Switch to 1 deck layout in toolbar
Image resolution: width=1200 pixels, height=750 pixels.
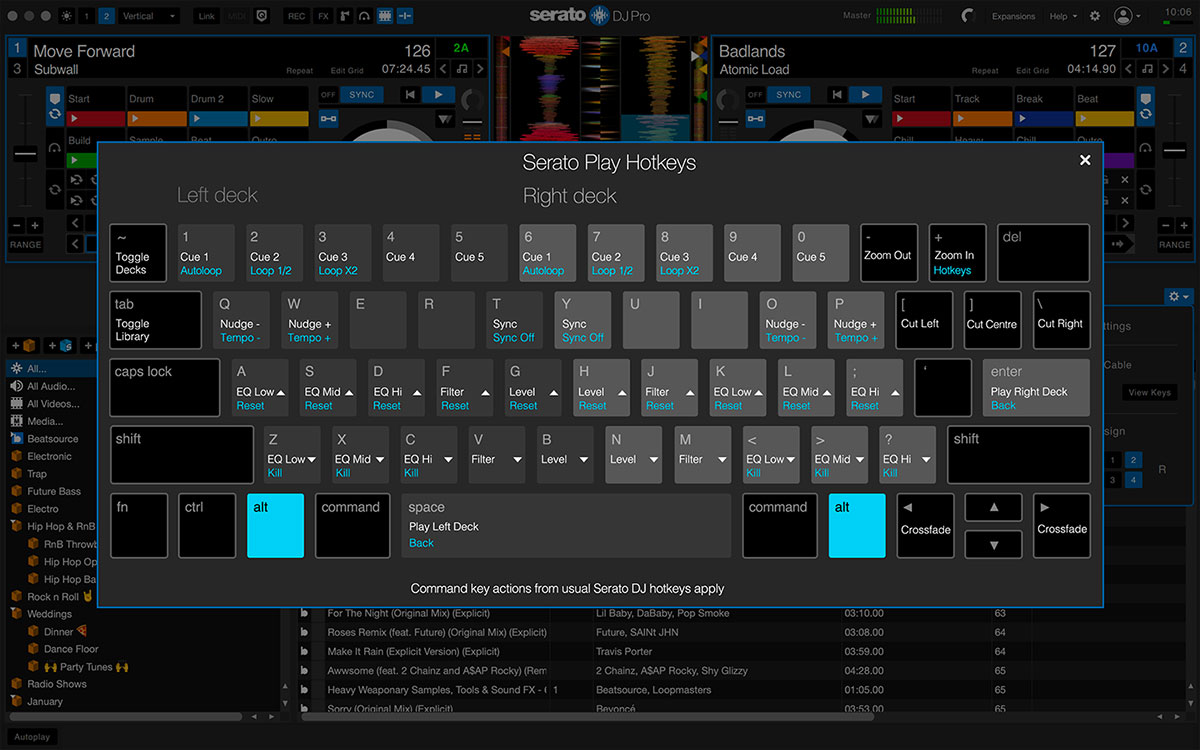[x=86, y=16]
